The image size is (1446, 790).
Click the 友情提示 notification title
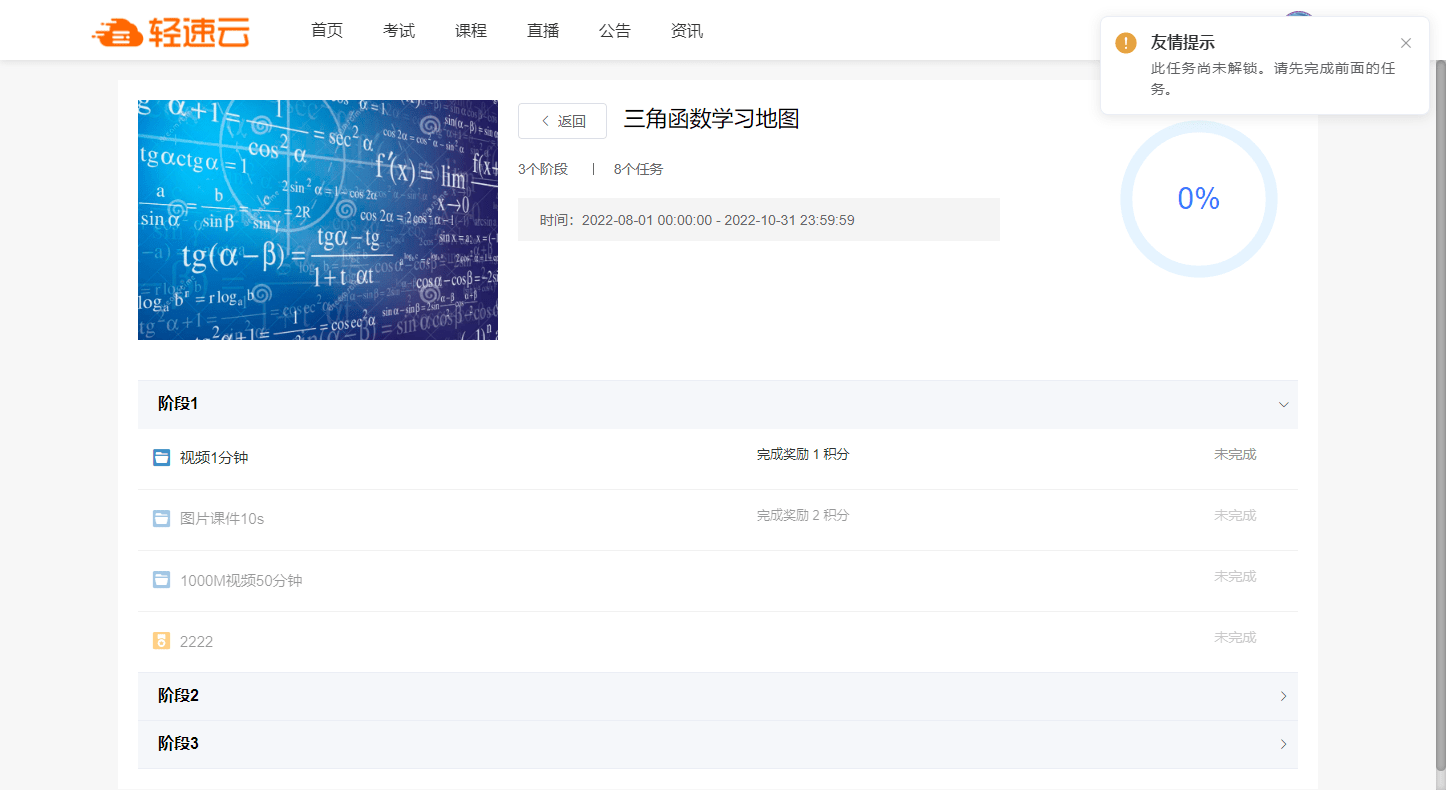click(x=1183, y=42)
